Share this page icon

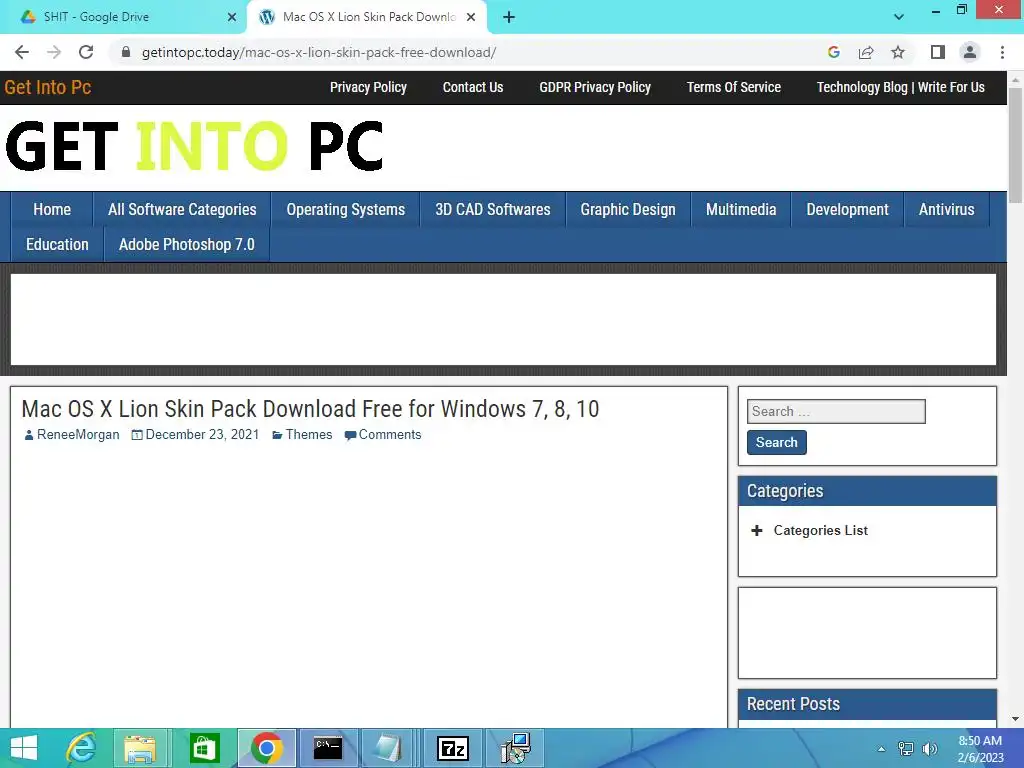click(x=866, y=52)
